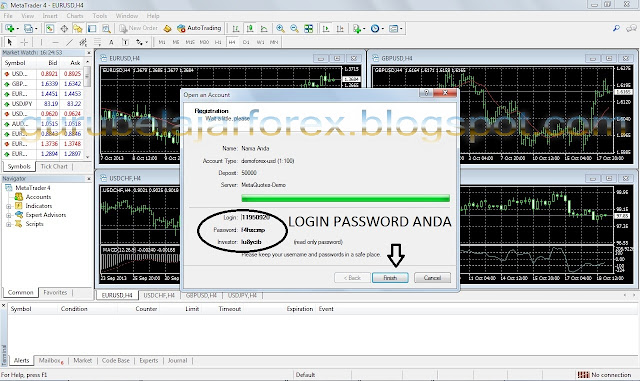Image resolution: width=640 pixels, height=381 pixels.
Task: Draw a Vertical Line tool
Action: [x=41, y=42]
